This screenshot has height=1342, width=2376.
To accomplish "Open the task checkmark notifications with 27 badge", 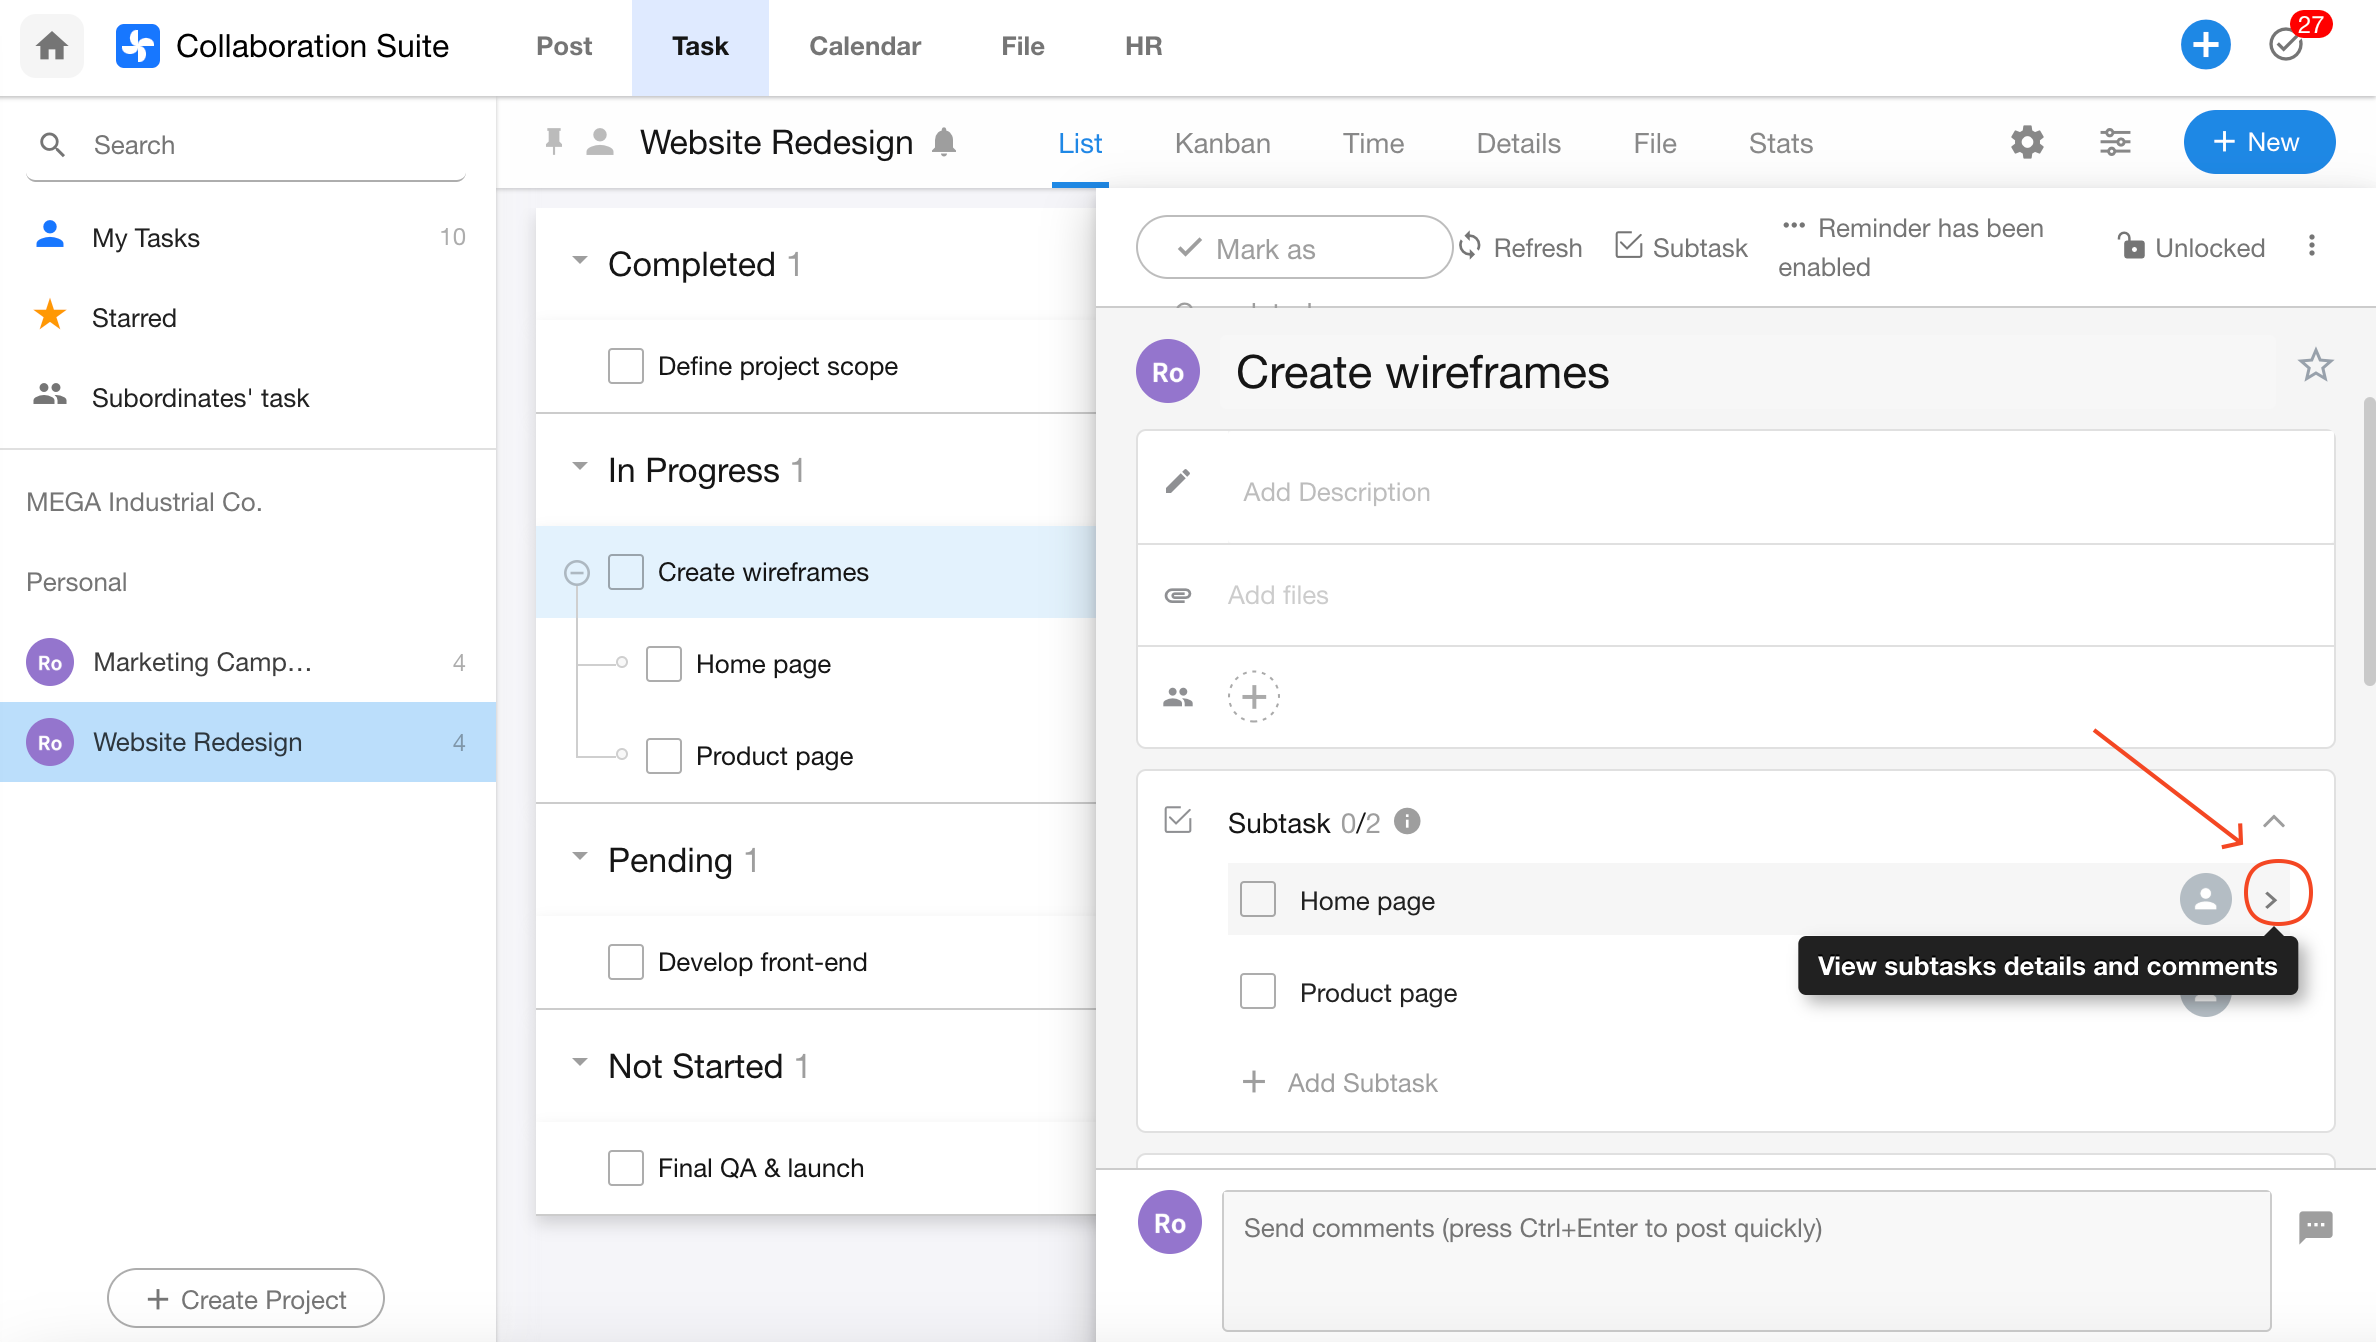I will 2287,46.
